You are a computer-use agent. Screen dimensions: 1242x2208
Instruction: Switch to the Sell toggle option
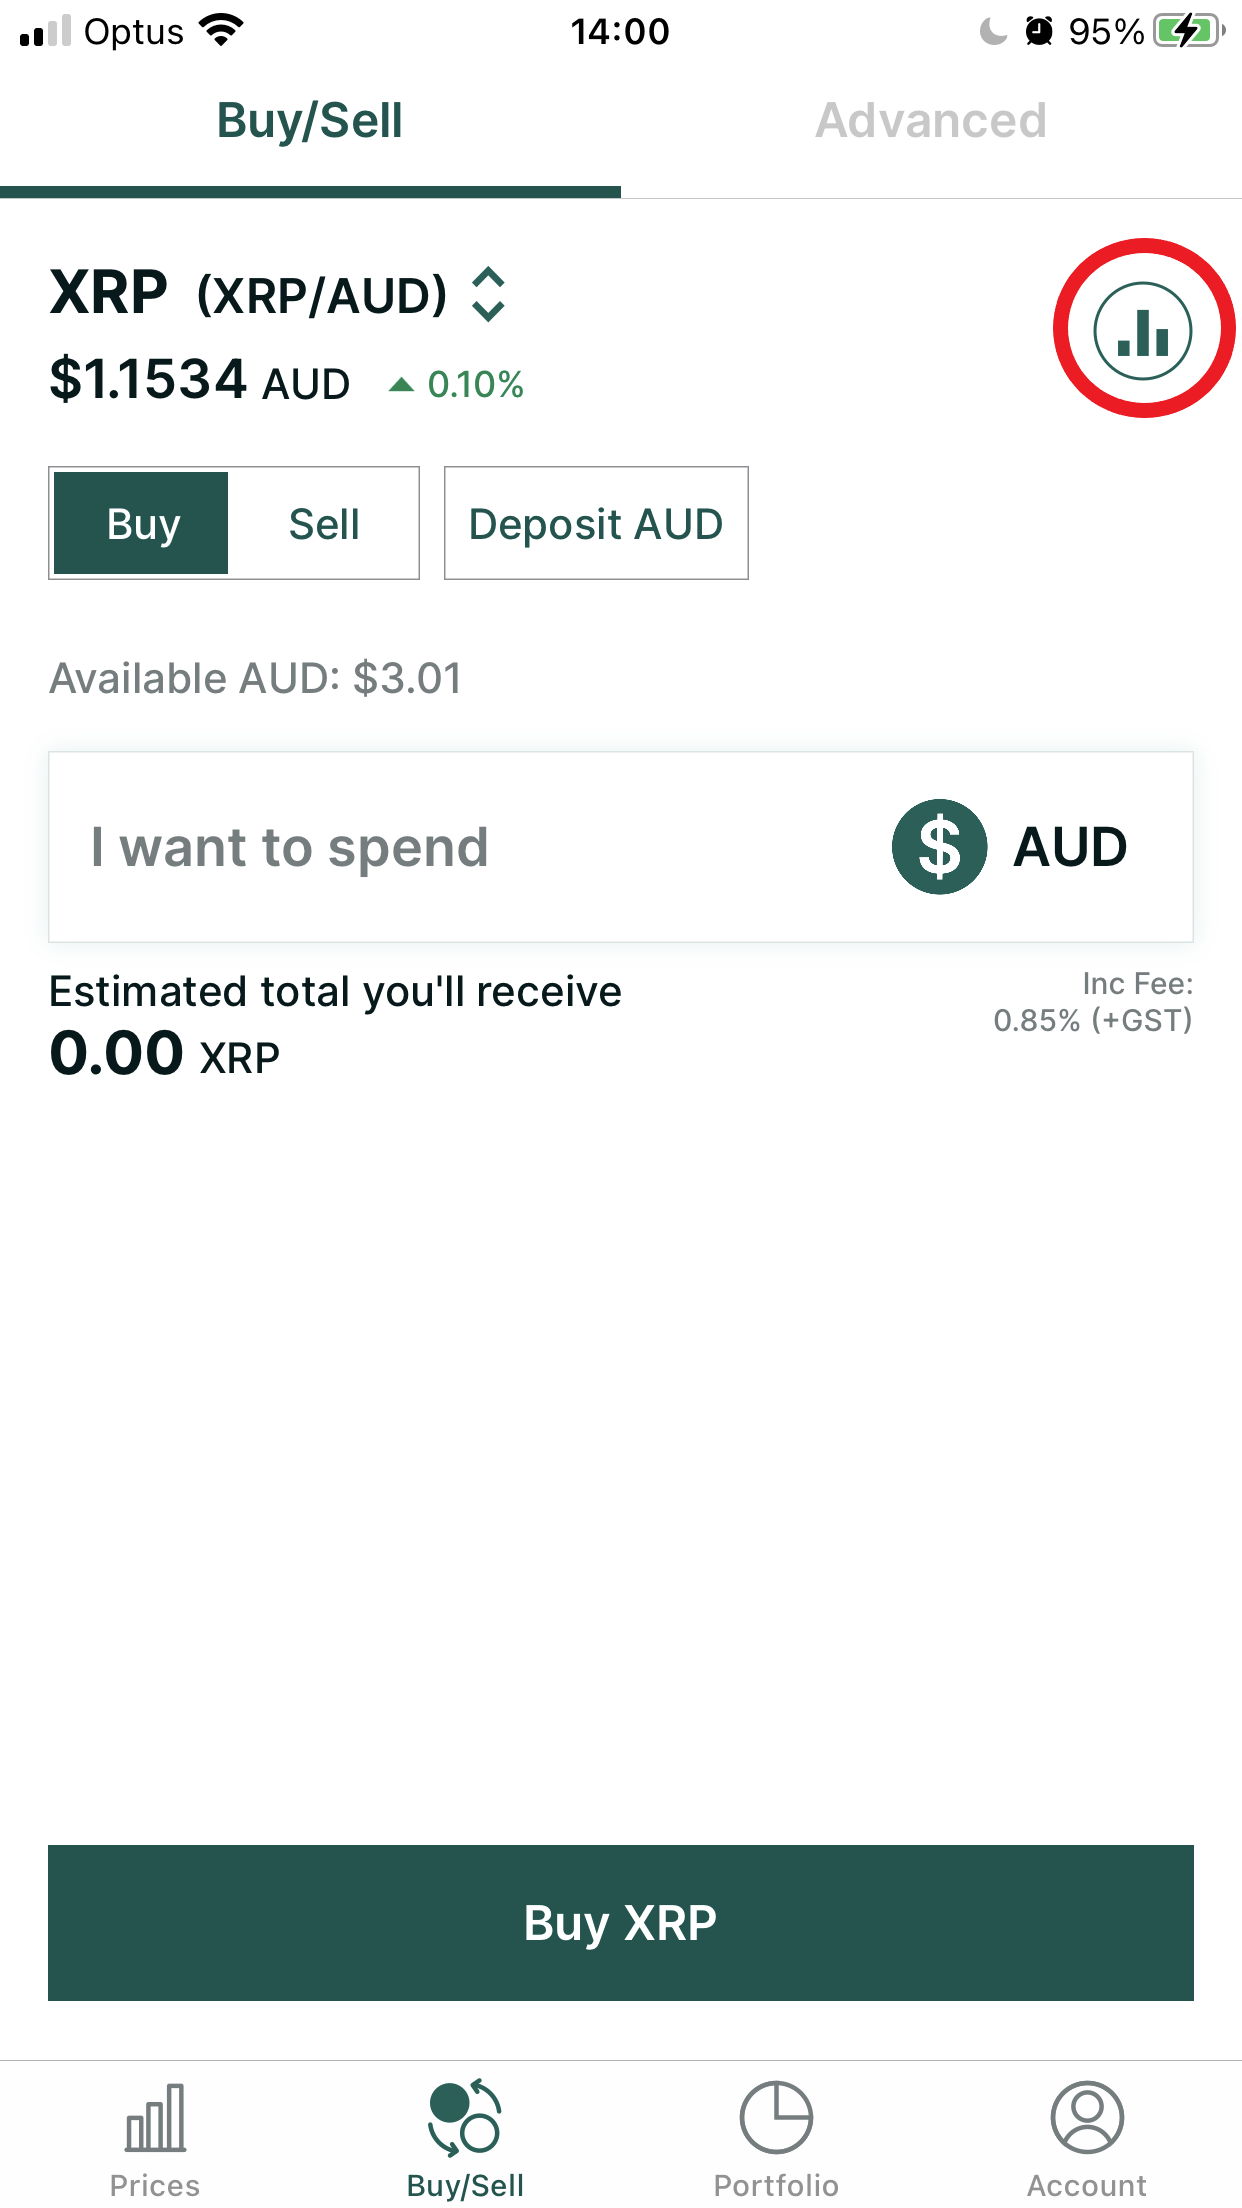324,523
